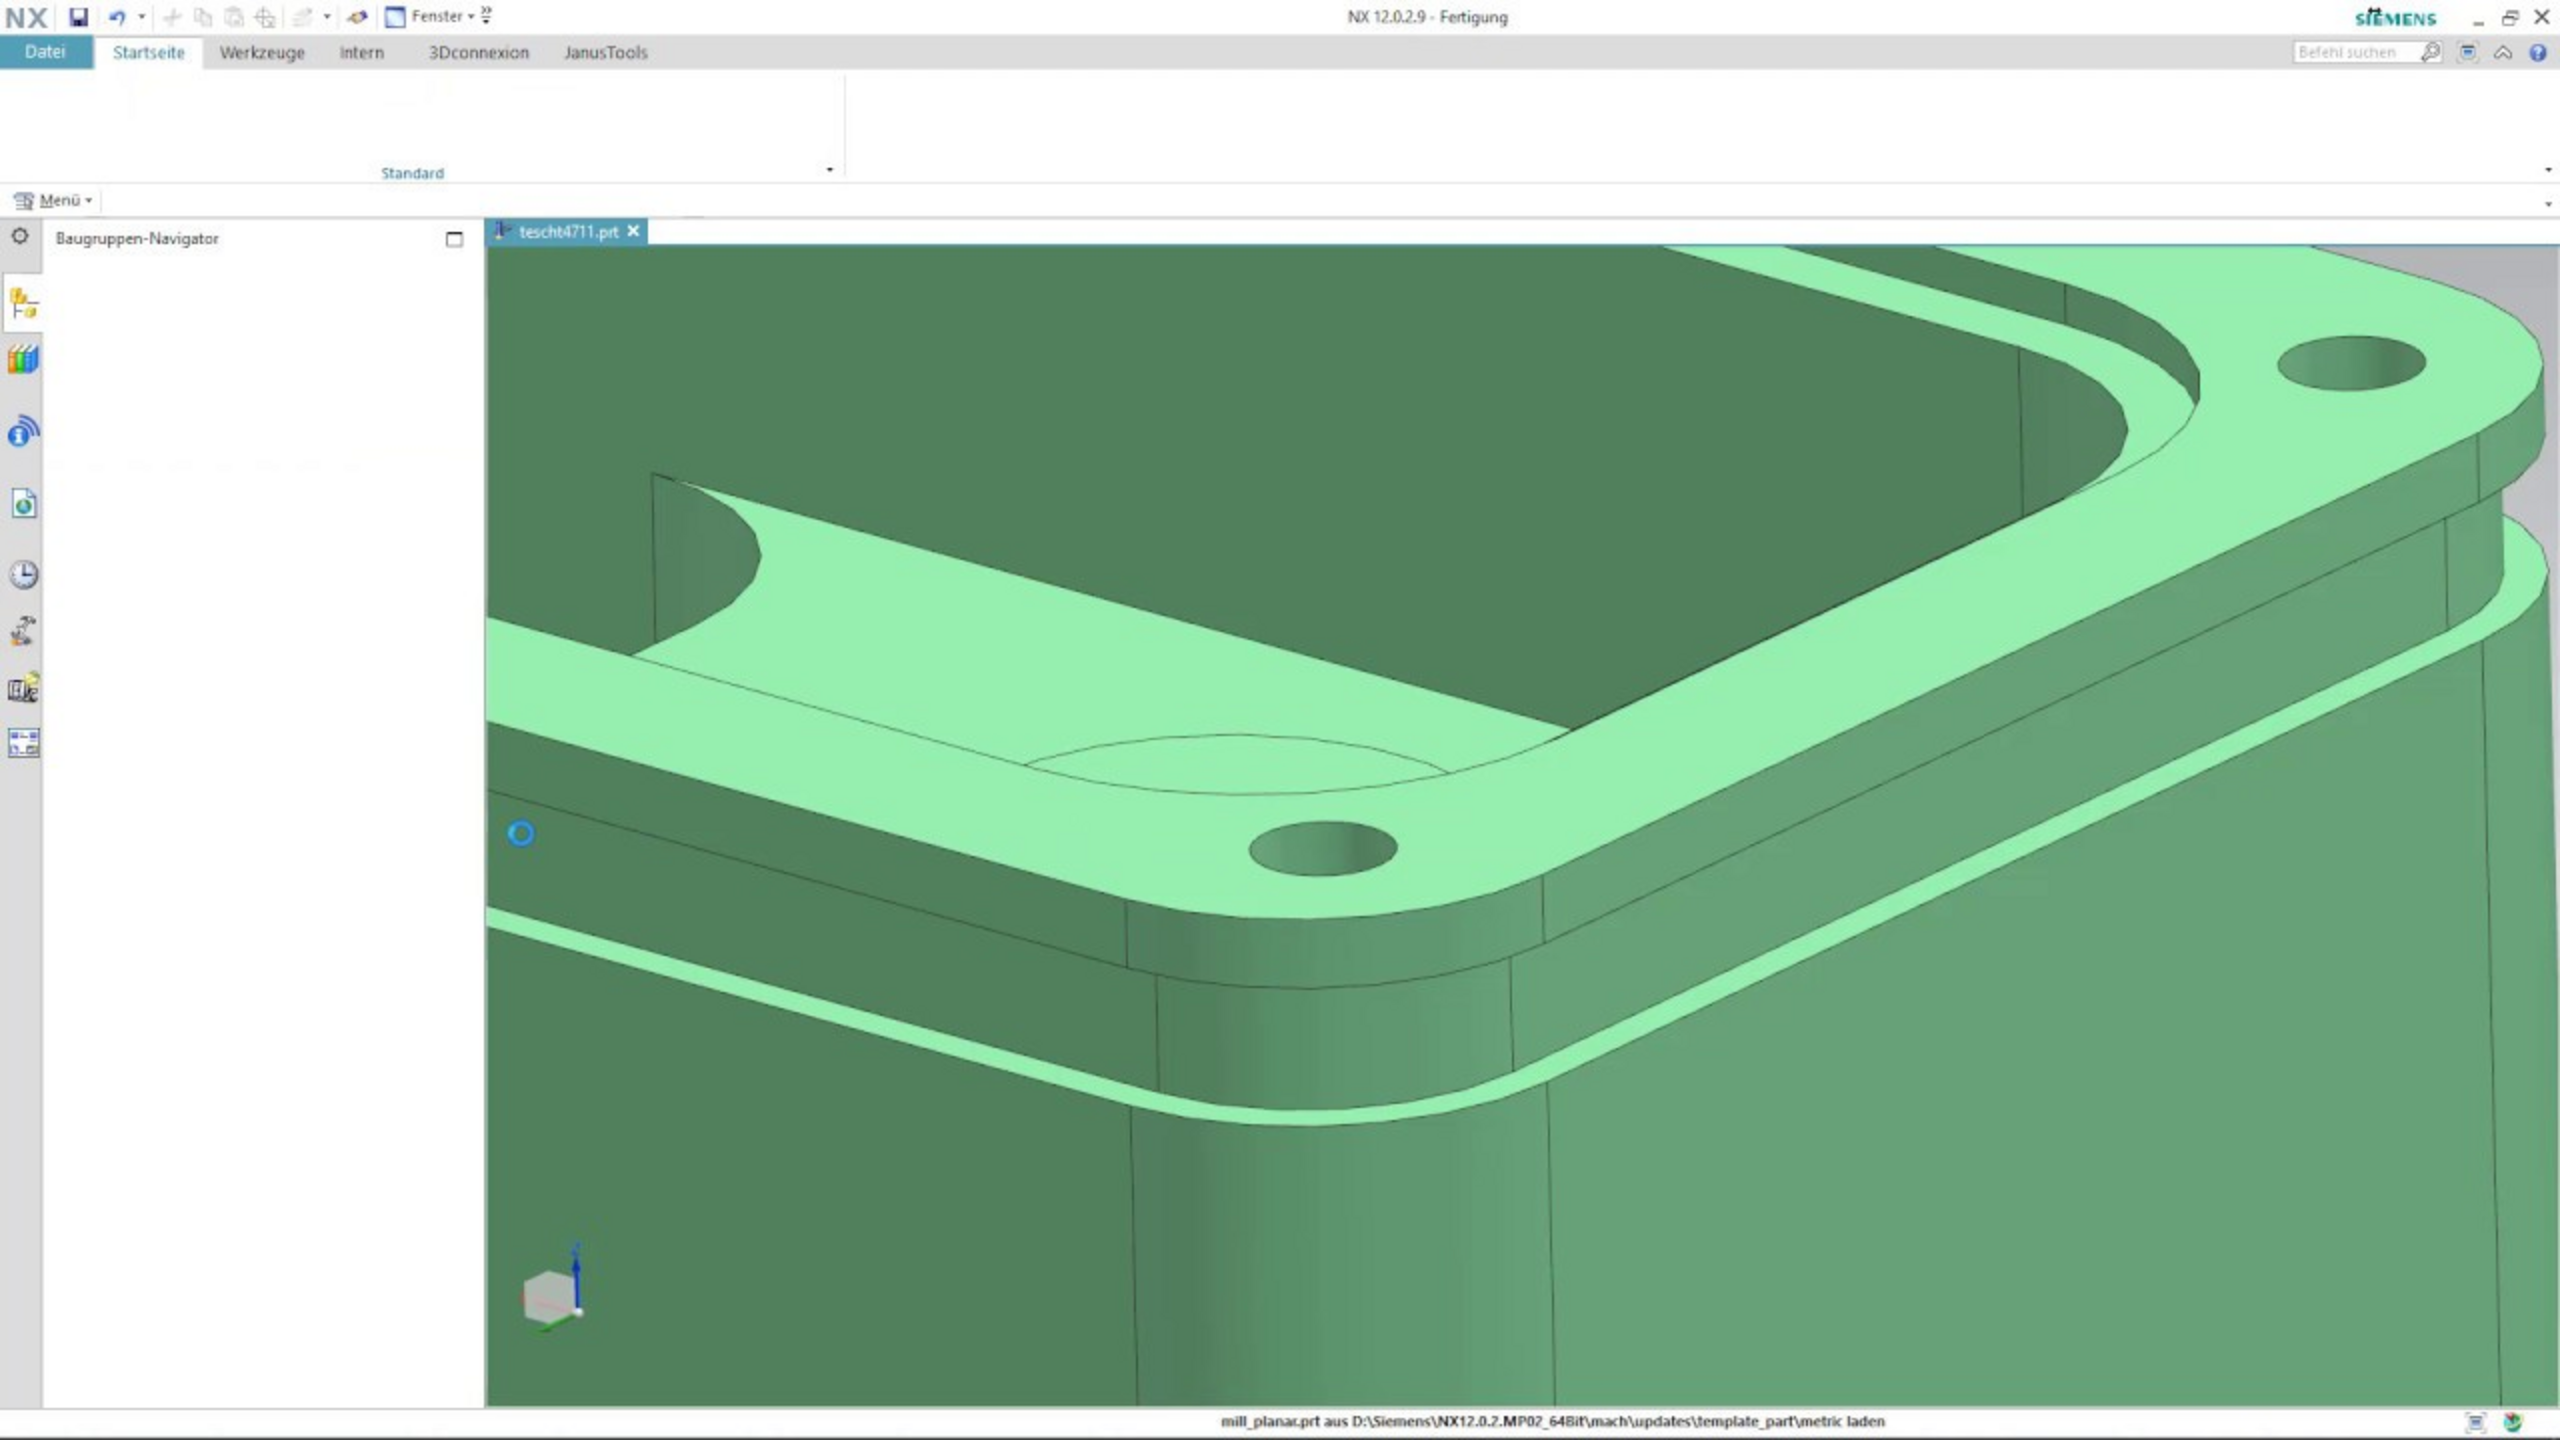
Task: Open the History clock icon
Action: pos(23,574)
